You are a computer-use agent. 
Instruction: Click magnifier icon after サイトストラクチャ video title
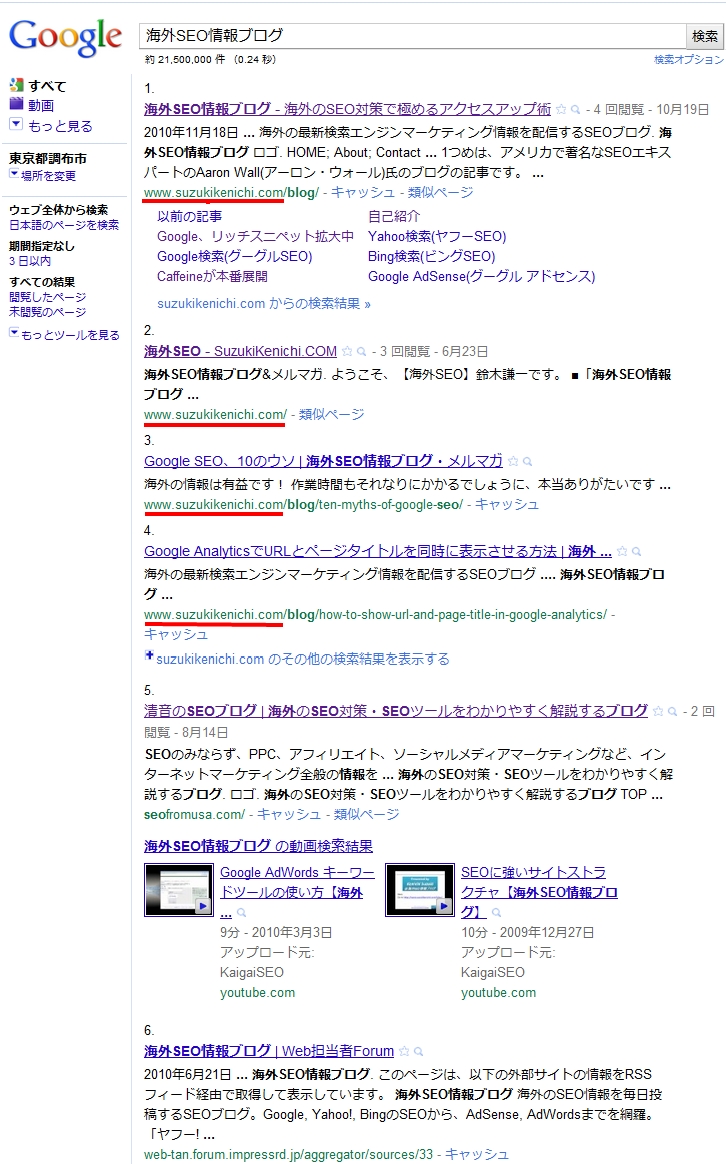click(497, 912)
